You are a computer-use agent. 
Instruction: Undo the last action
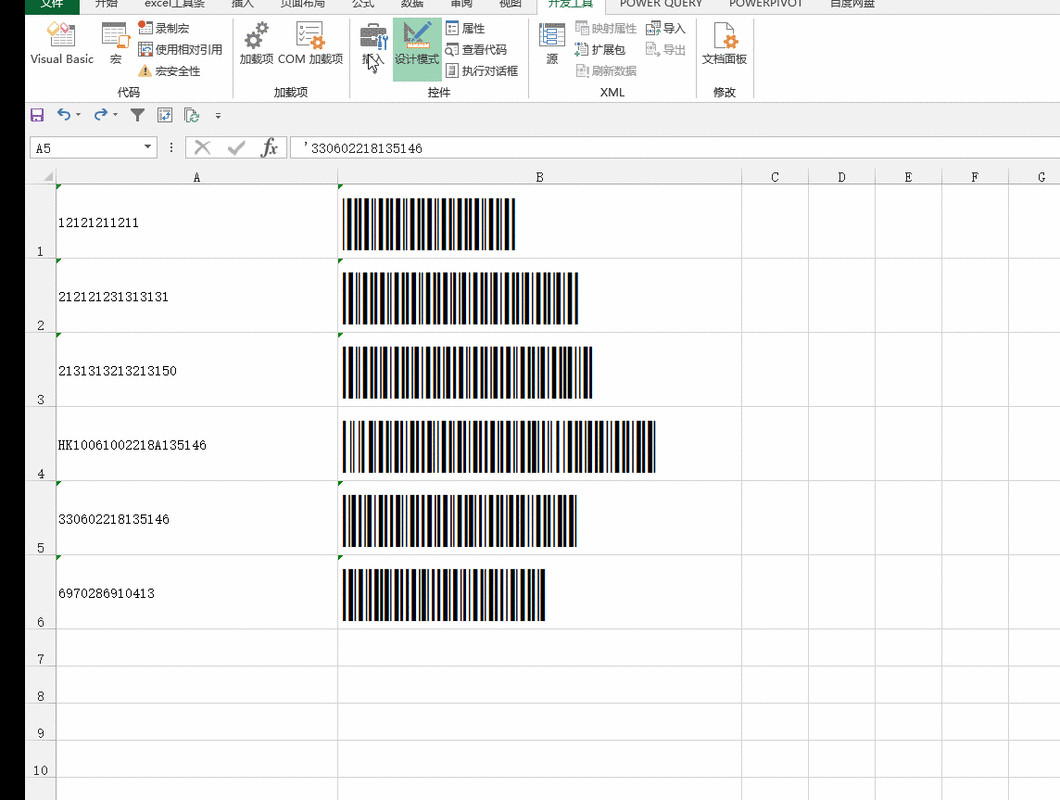point(64,115)
